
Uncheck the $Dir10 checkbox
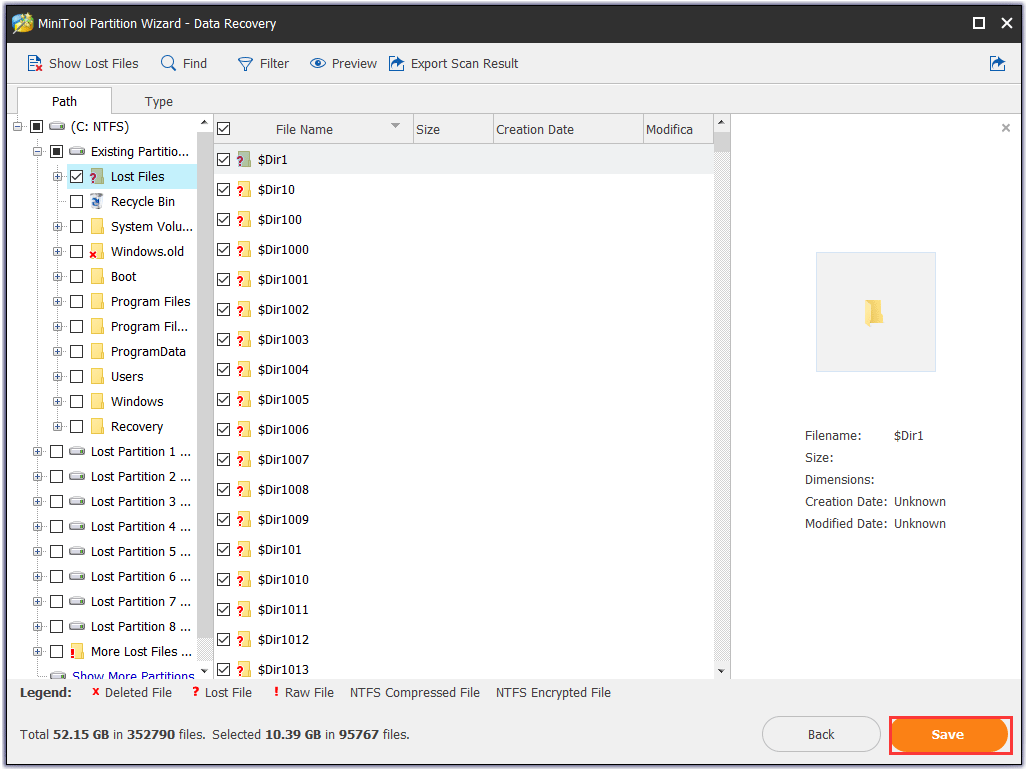[x=223, y=189]
